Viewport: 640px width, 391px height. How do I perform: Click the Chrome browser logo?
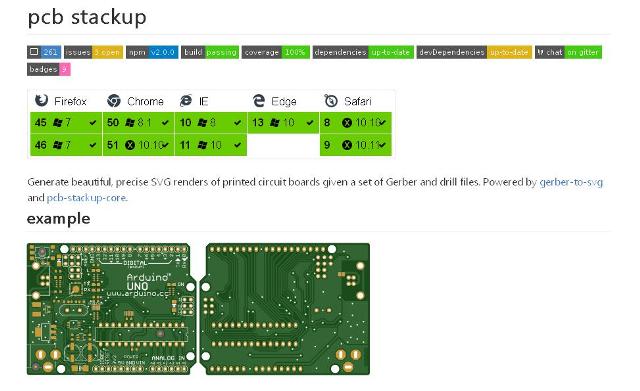point(113,100)
